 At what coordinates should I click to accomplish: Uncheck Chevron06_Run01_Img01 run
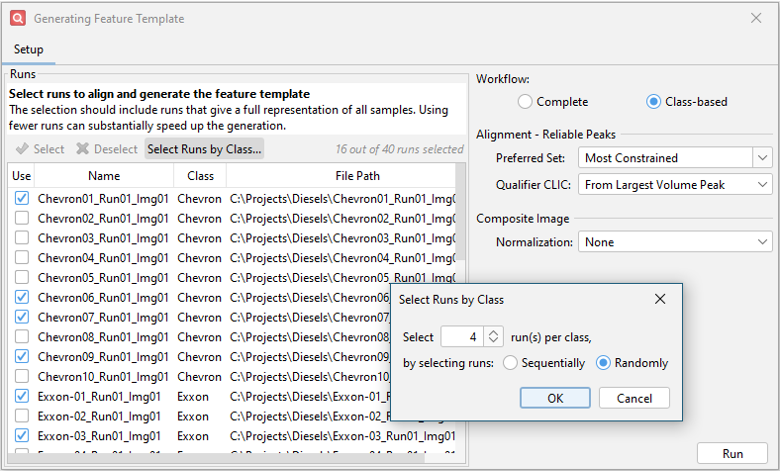pyautogui.click(x=21, y=297)
